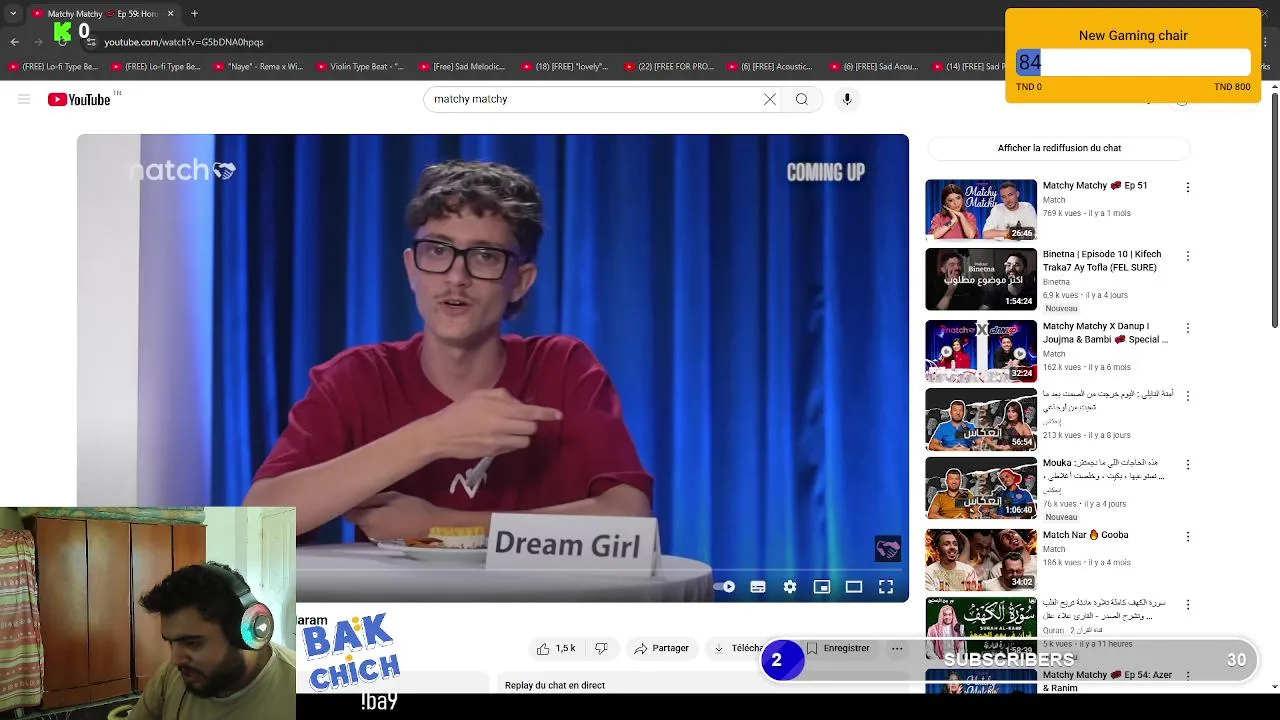This screenshot has height=720, width=1280.
Task: Click the page vertical scrollbar thumb
Action: pyautogui.click(x=1274, y=208)
